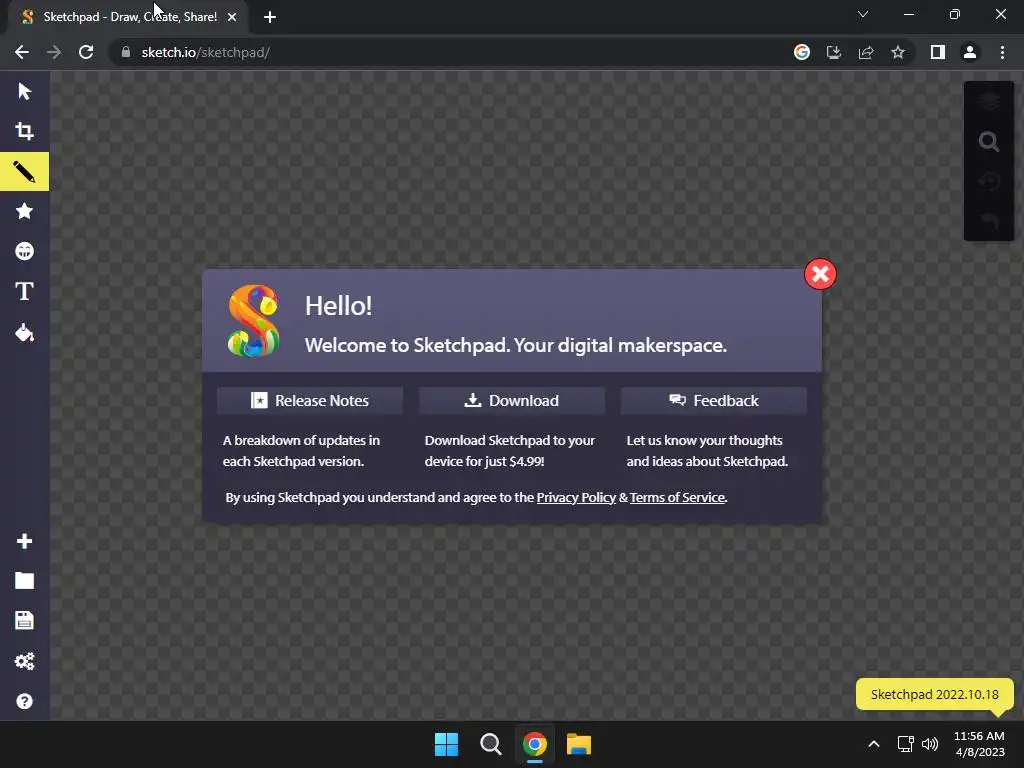Viewport: 1024px width, 768px height.
Task: Share this page icon
Action: coord(866,52)
